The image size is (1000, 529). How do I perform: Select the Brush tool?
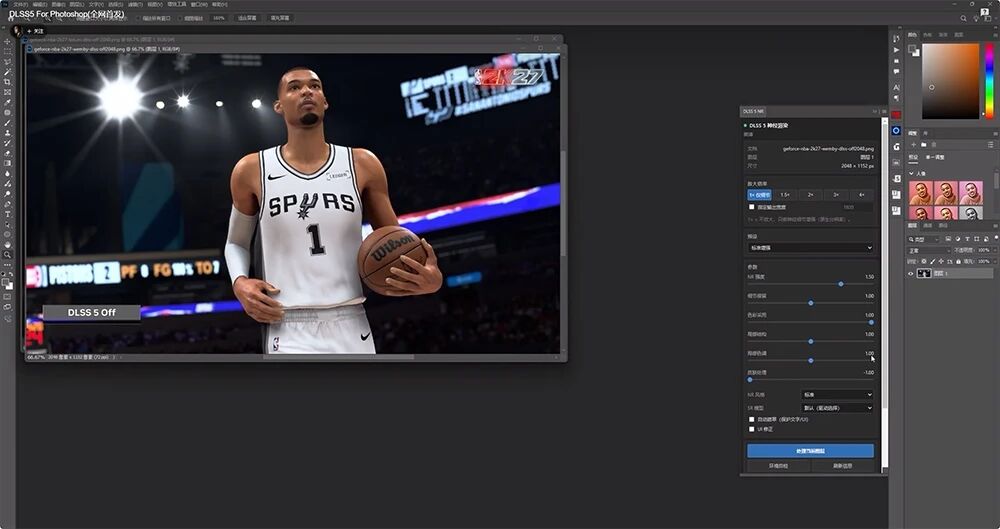click(8, 123)
